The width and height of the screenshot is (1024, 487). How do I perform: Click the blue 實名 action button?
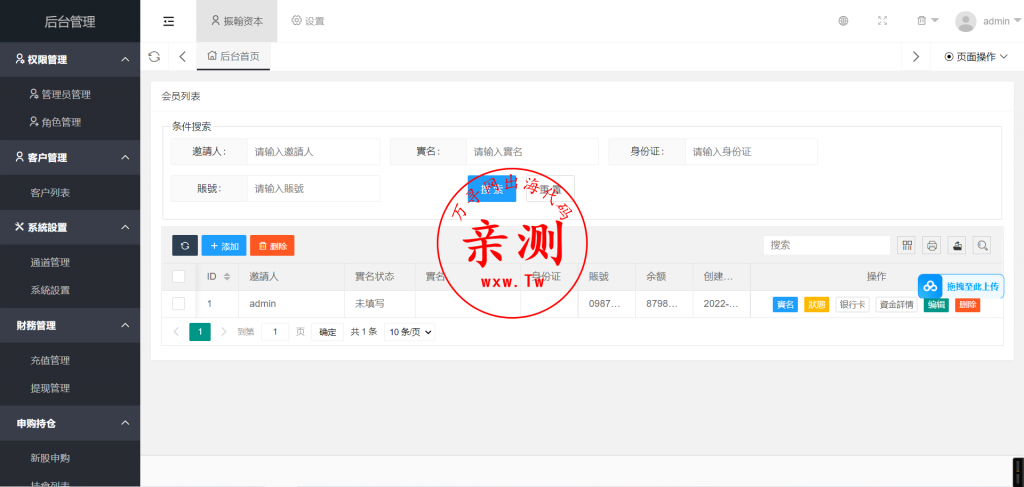point(785,305)
